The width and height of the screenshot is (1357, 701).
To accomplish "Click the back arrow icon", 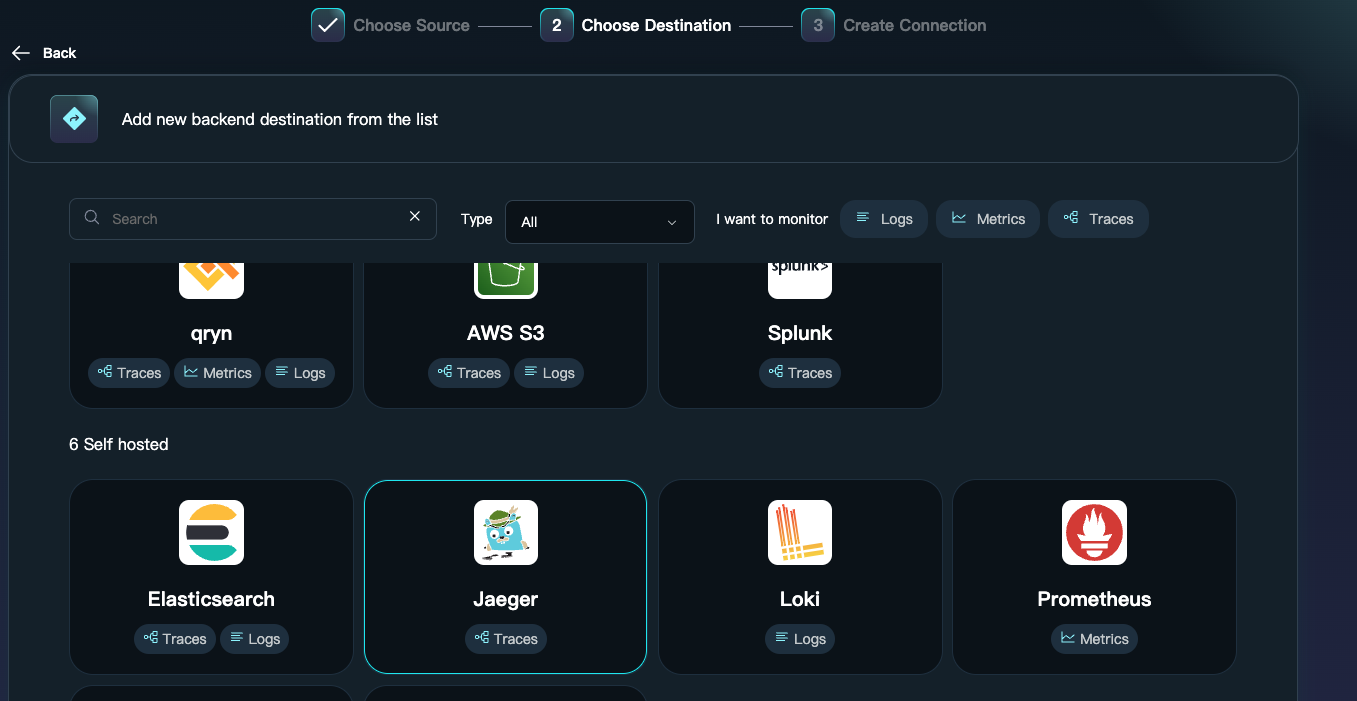I will coord(21,53).
